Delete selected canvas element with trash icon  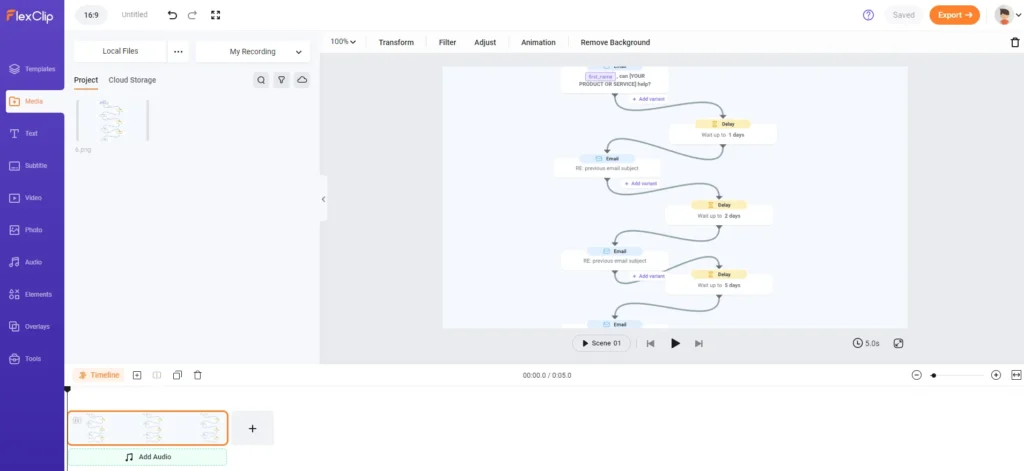1014,42
